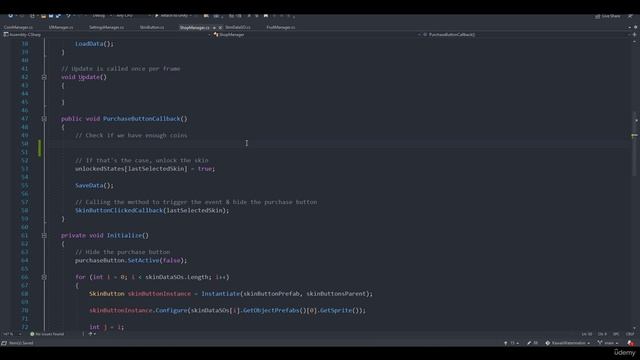Collapse the Update method fold marker
Viewport: 640px width, 360px height.
pos(44,77)
